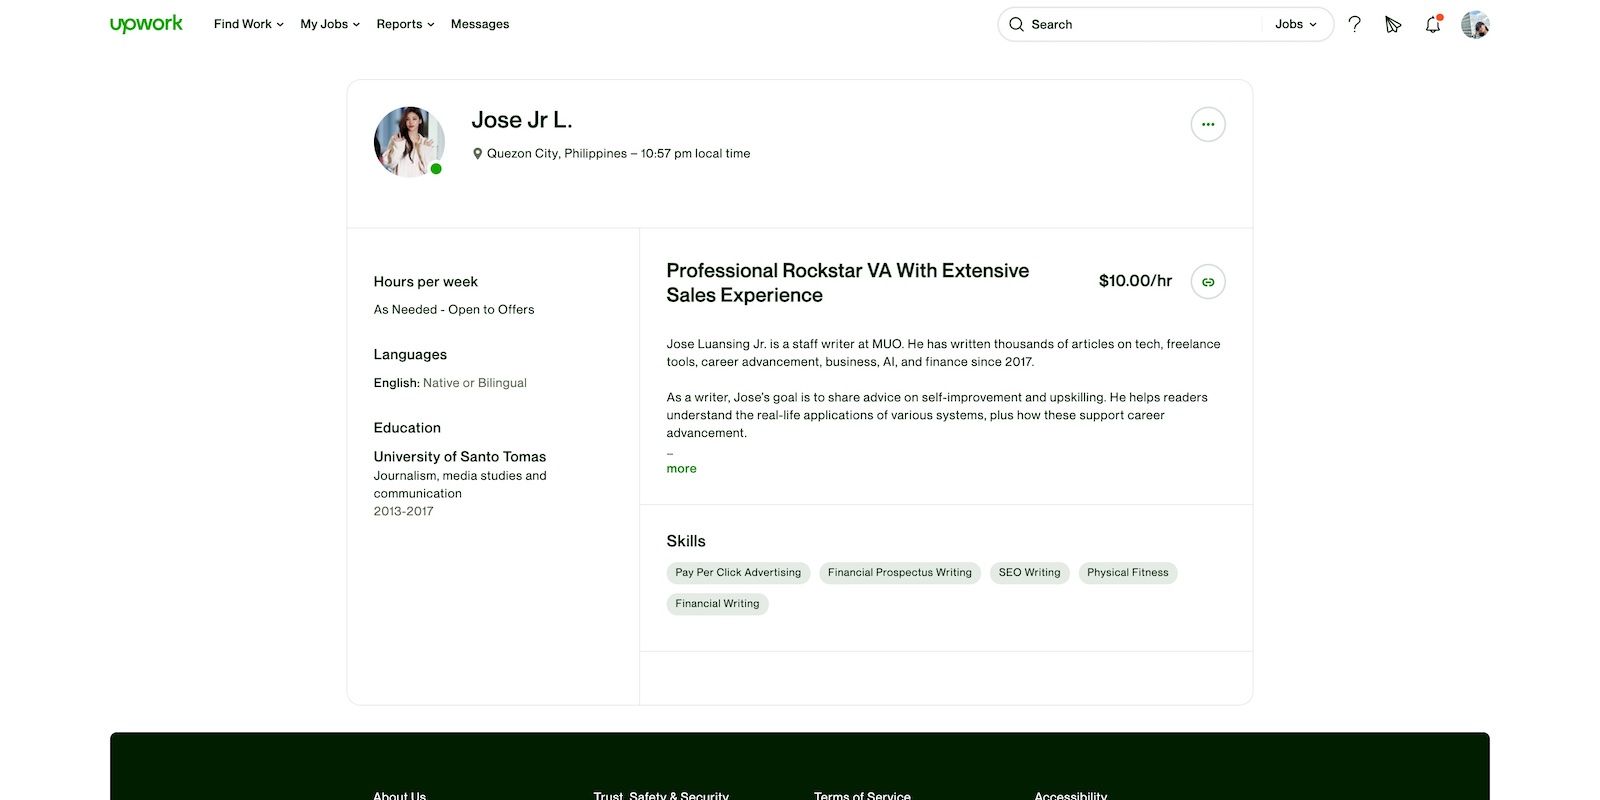The width and height of the screenshot is (1600, 800).
Task: Open the Terms of Service link
Action: (x=861, y=795)
